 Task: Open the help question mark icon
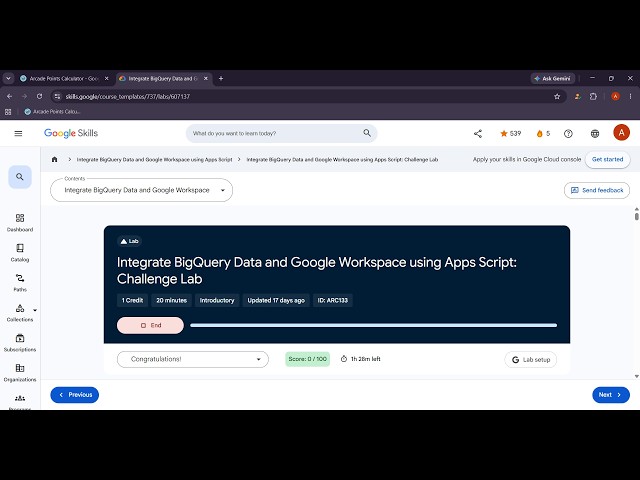[568, 133]
